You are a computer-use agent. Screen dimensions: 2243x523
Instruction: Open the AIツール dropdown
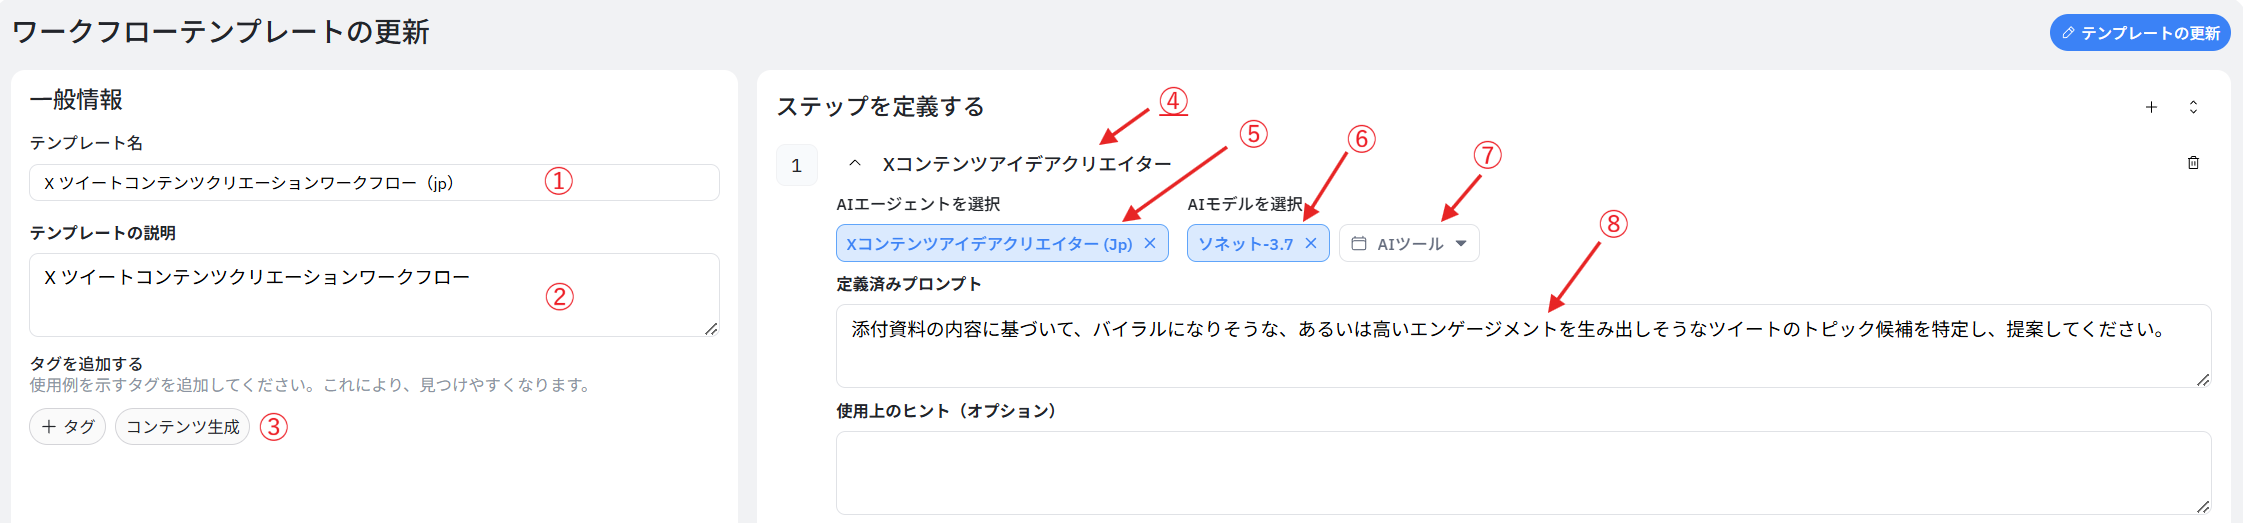(1461, 243)
